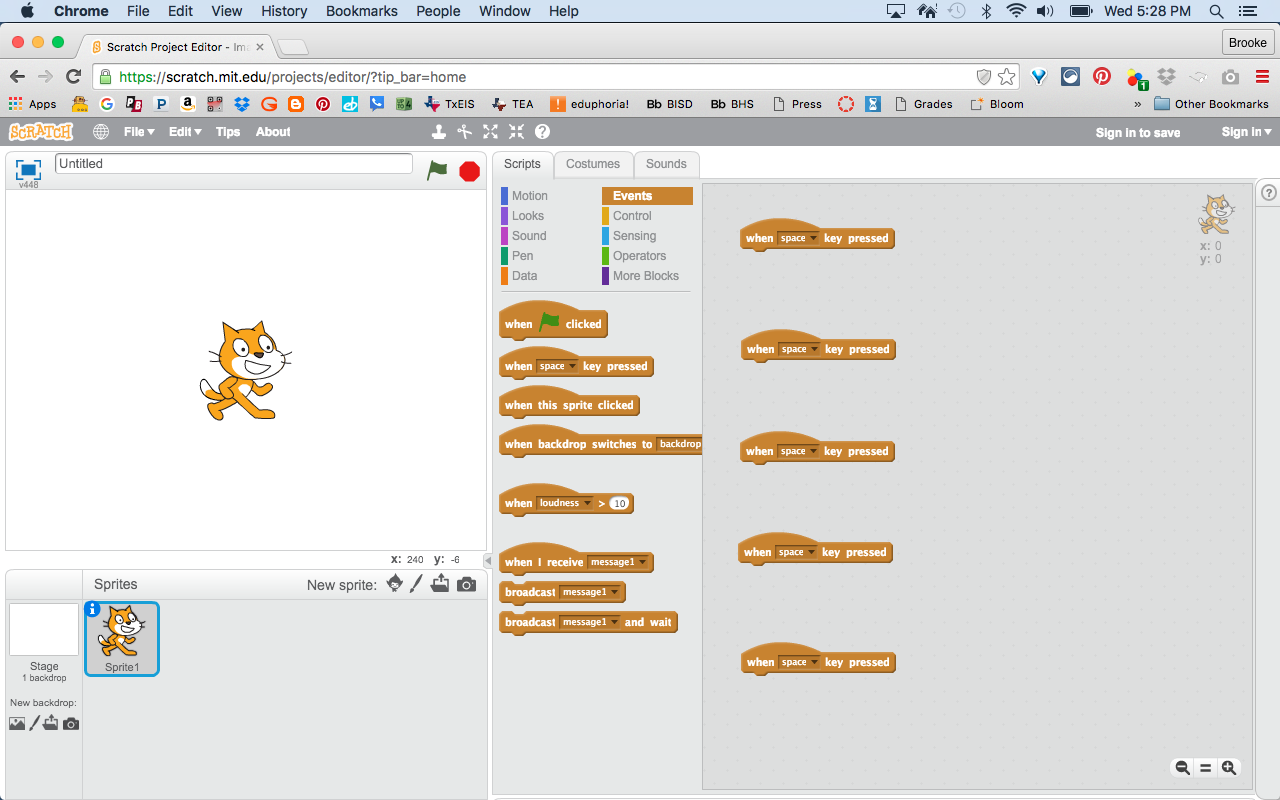
Task: Paint a new backdrop
Action: point(34,723)
